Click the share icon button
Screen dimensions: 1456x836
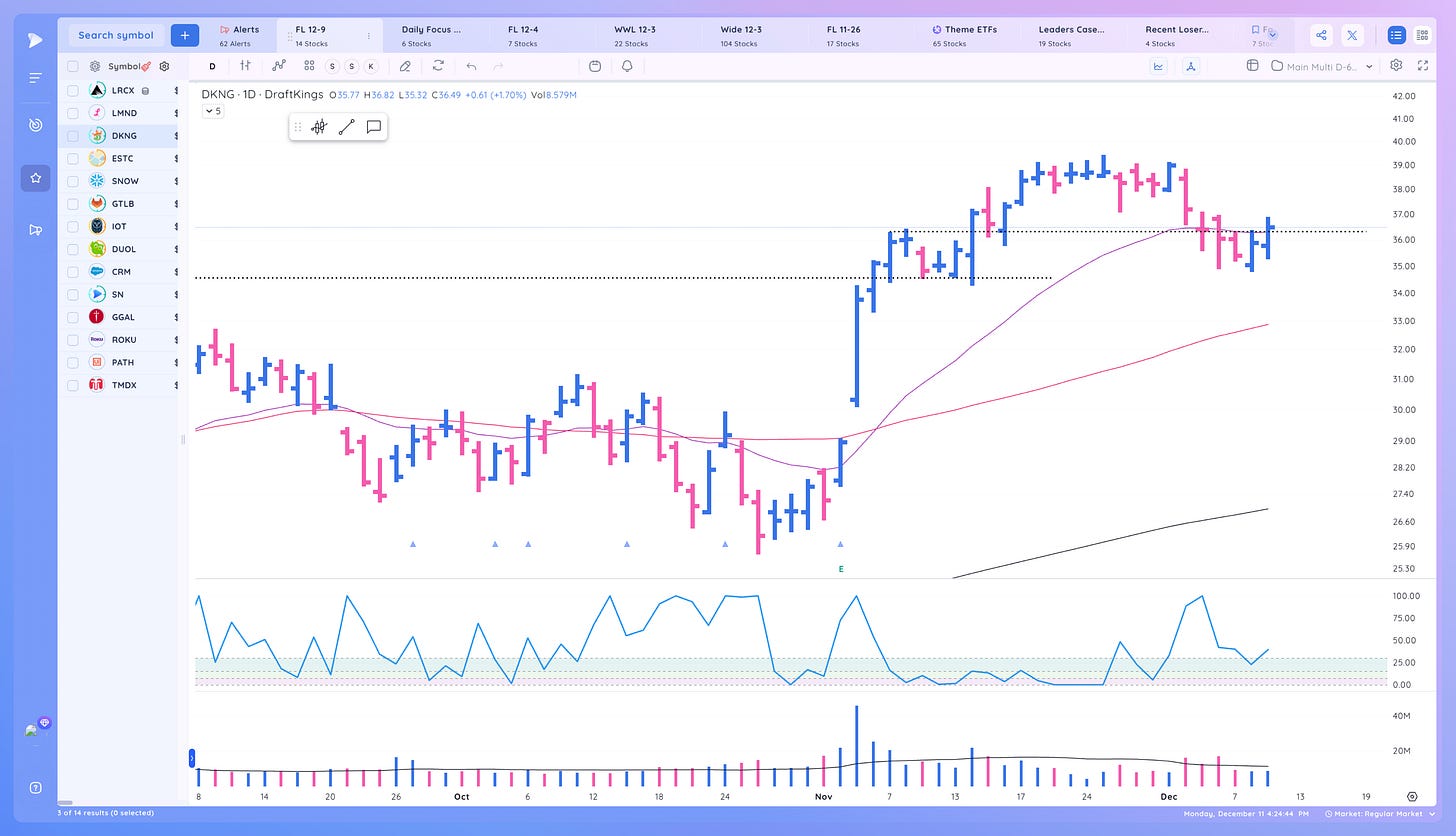[1321, 35]
